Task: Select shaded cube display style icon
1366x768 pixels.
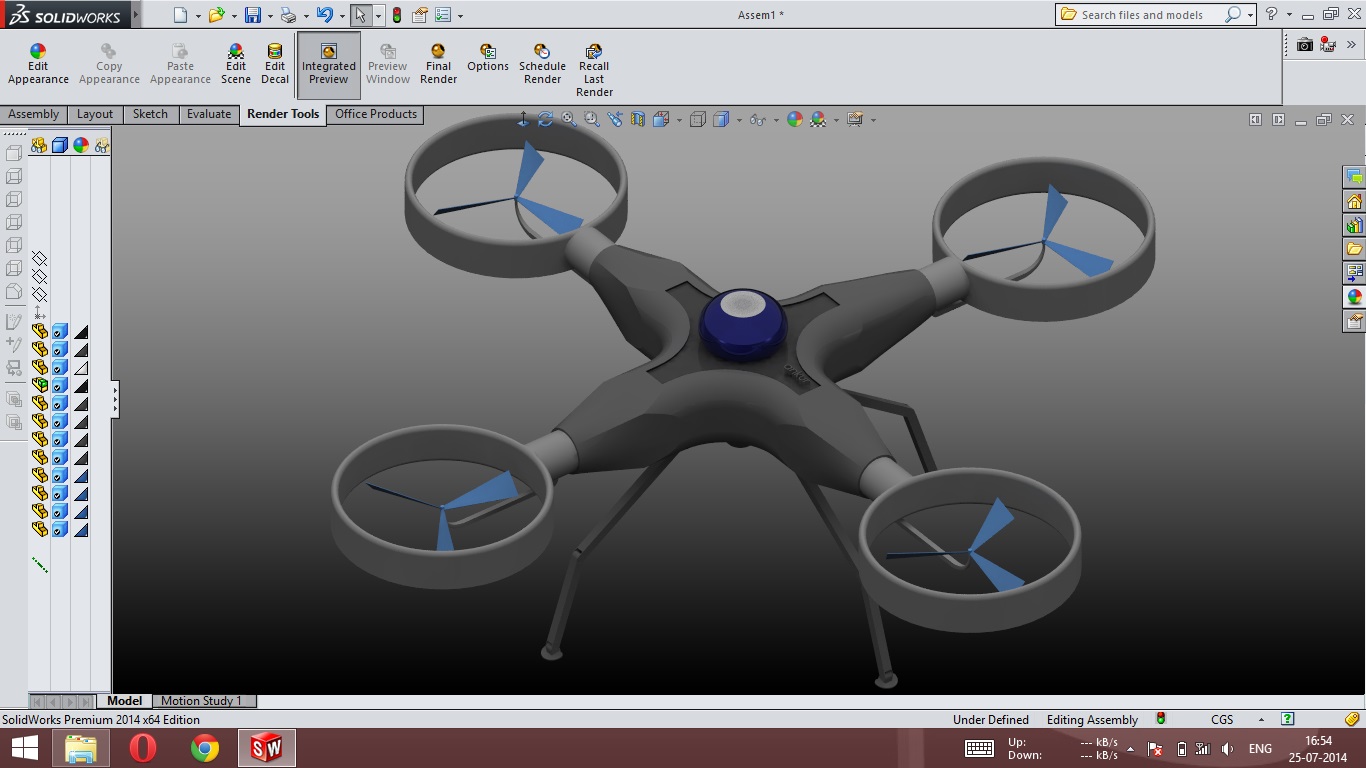Action: tap(722, 119)
